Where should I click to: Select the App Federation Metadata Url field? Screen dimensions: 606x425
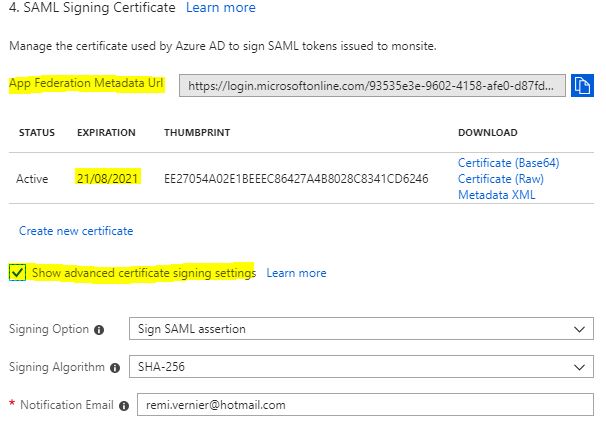pos(372,86)
